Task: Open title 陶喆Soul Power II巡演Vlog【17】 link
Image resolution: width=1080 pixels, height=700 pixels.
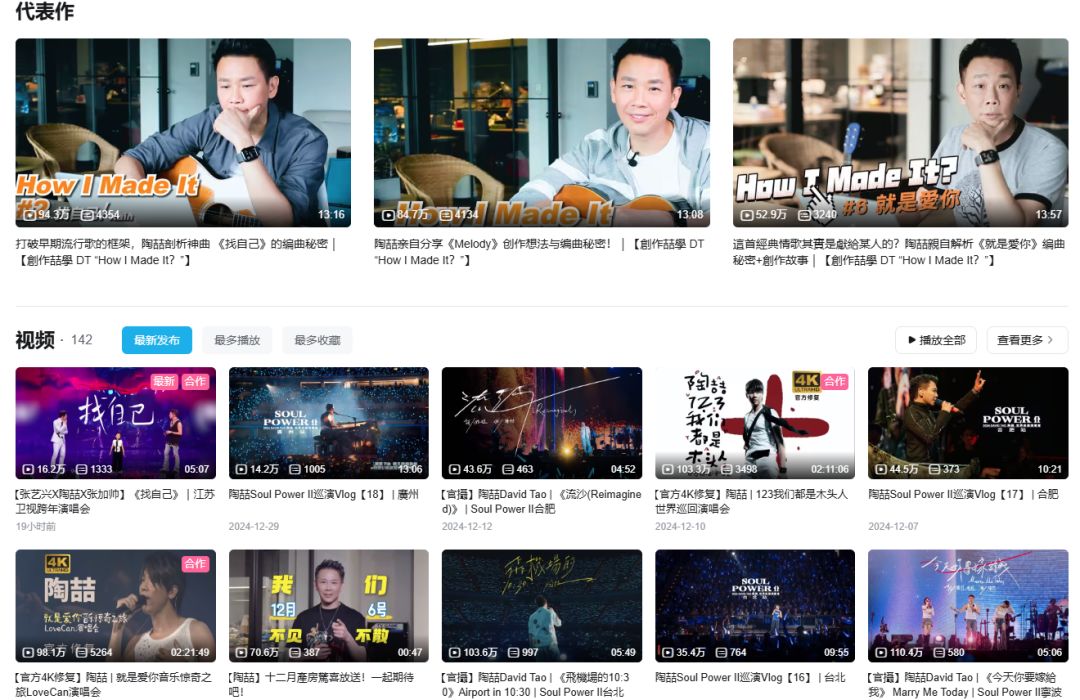Action: point(964,494)
